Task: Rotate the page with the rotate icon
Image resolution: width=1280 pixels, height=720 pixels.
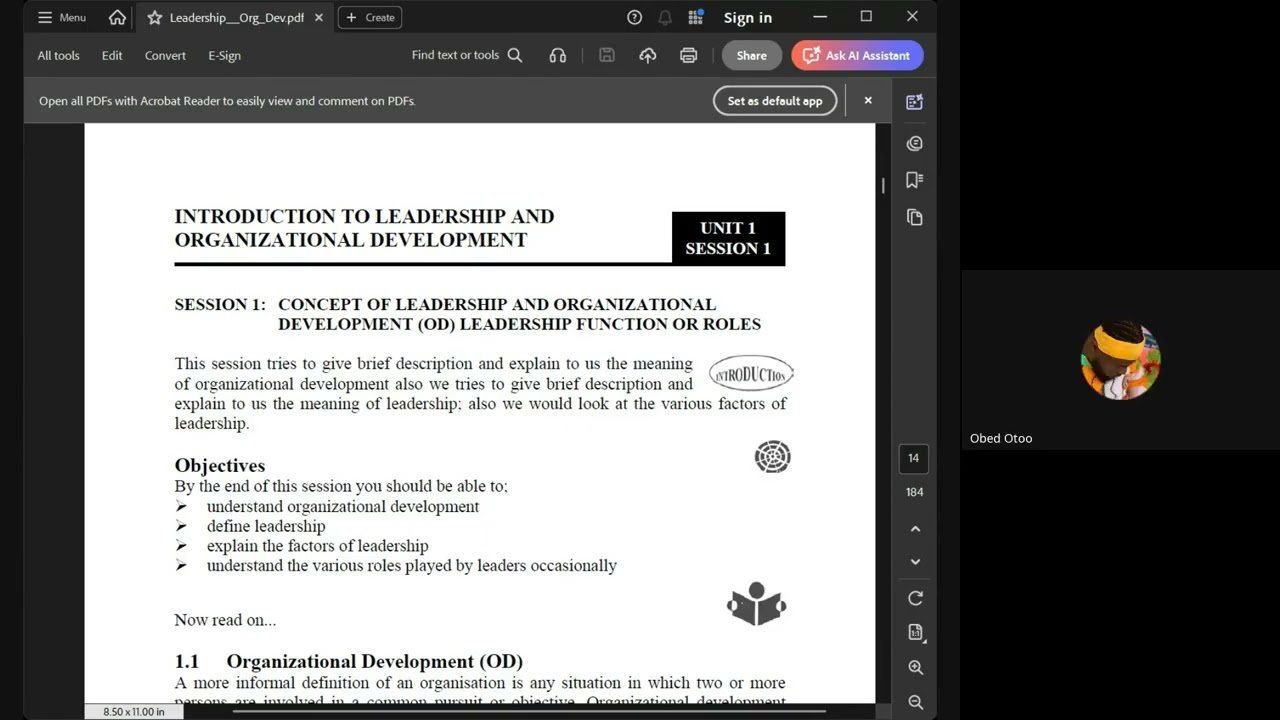Action: [915, 598]
